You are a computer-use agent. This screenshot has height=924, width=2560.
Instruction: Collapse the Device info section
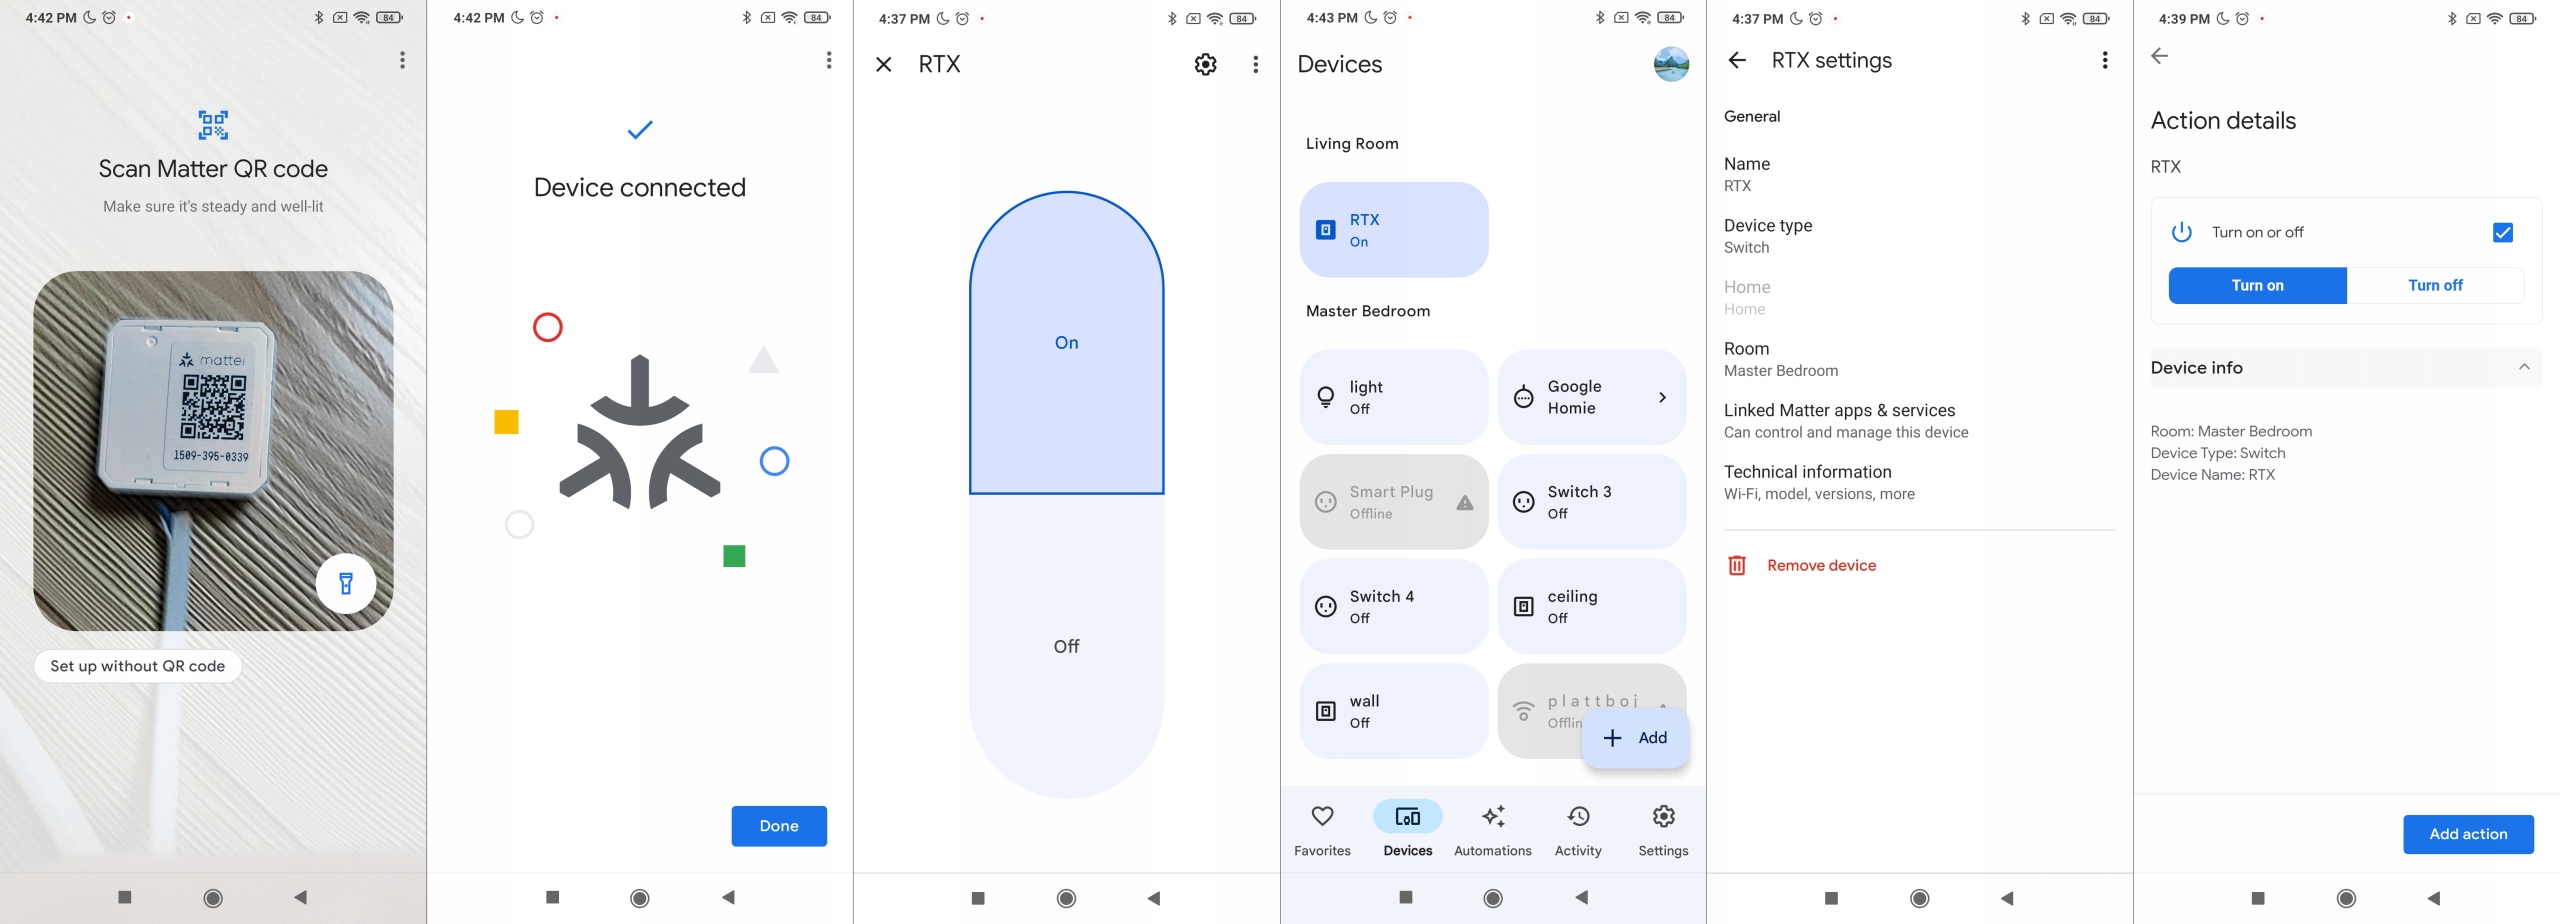tap(2526, 367)
